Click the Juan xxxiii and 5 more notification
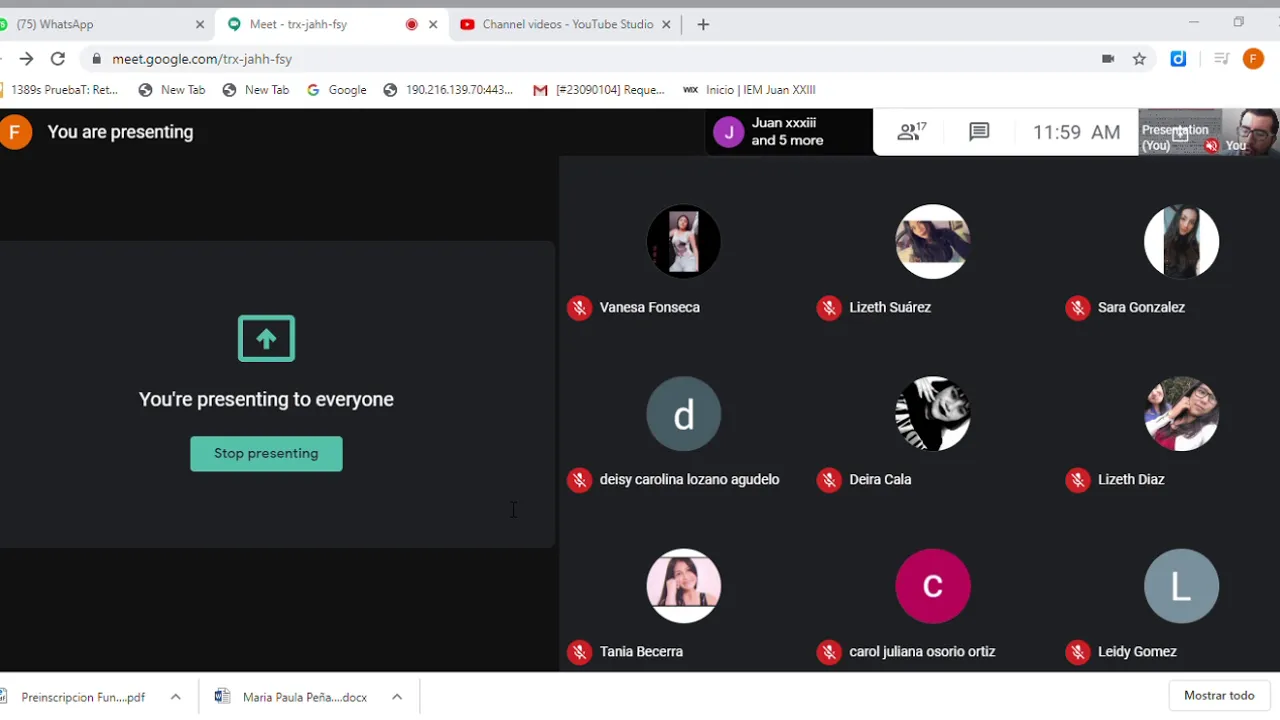 click(x=789, y=132)
